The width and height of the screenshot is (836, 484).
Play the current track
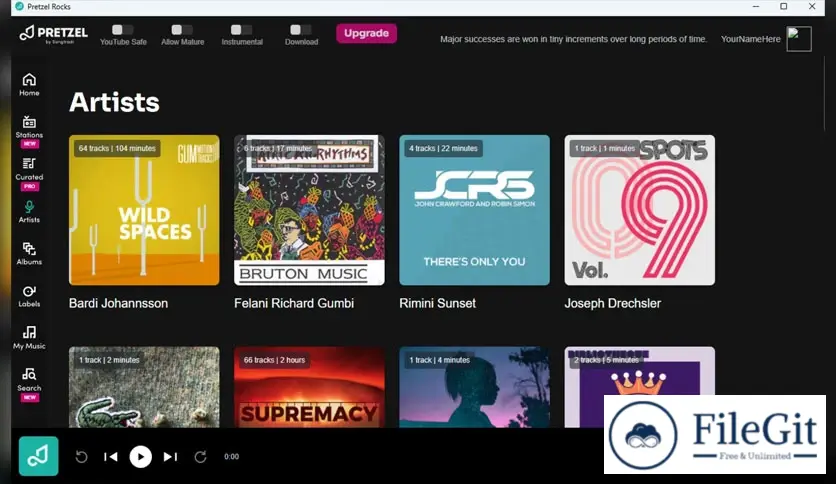(141, 457)
